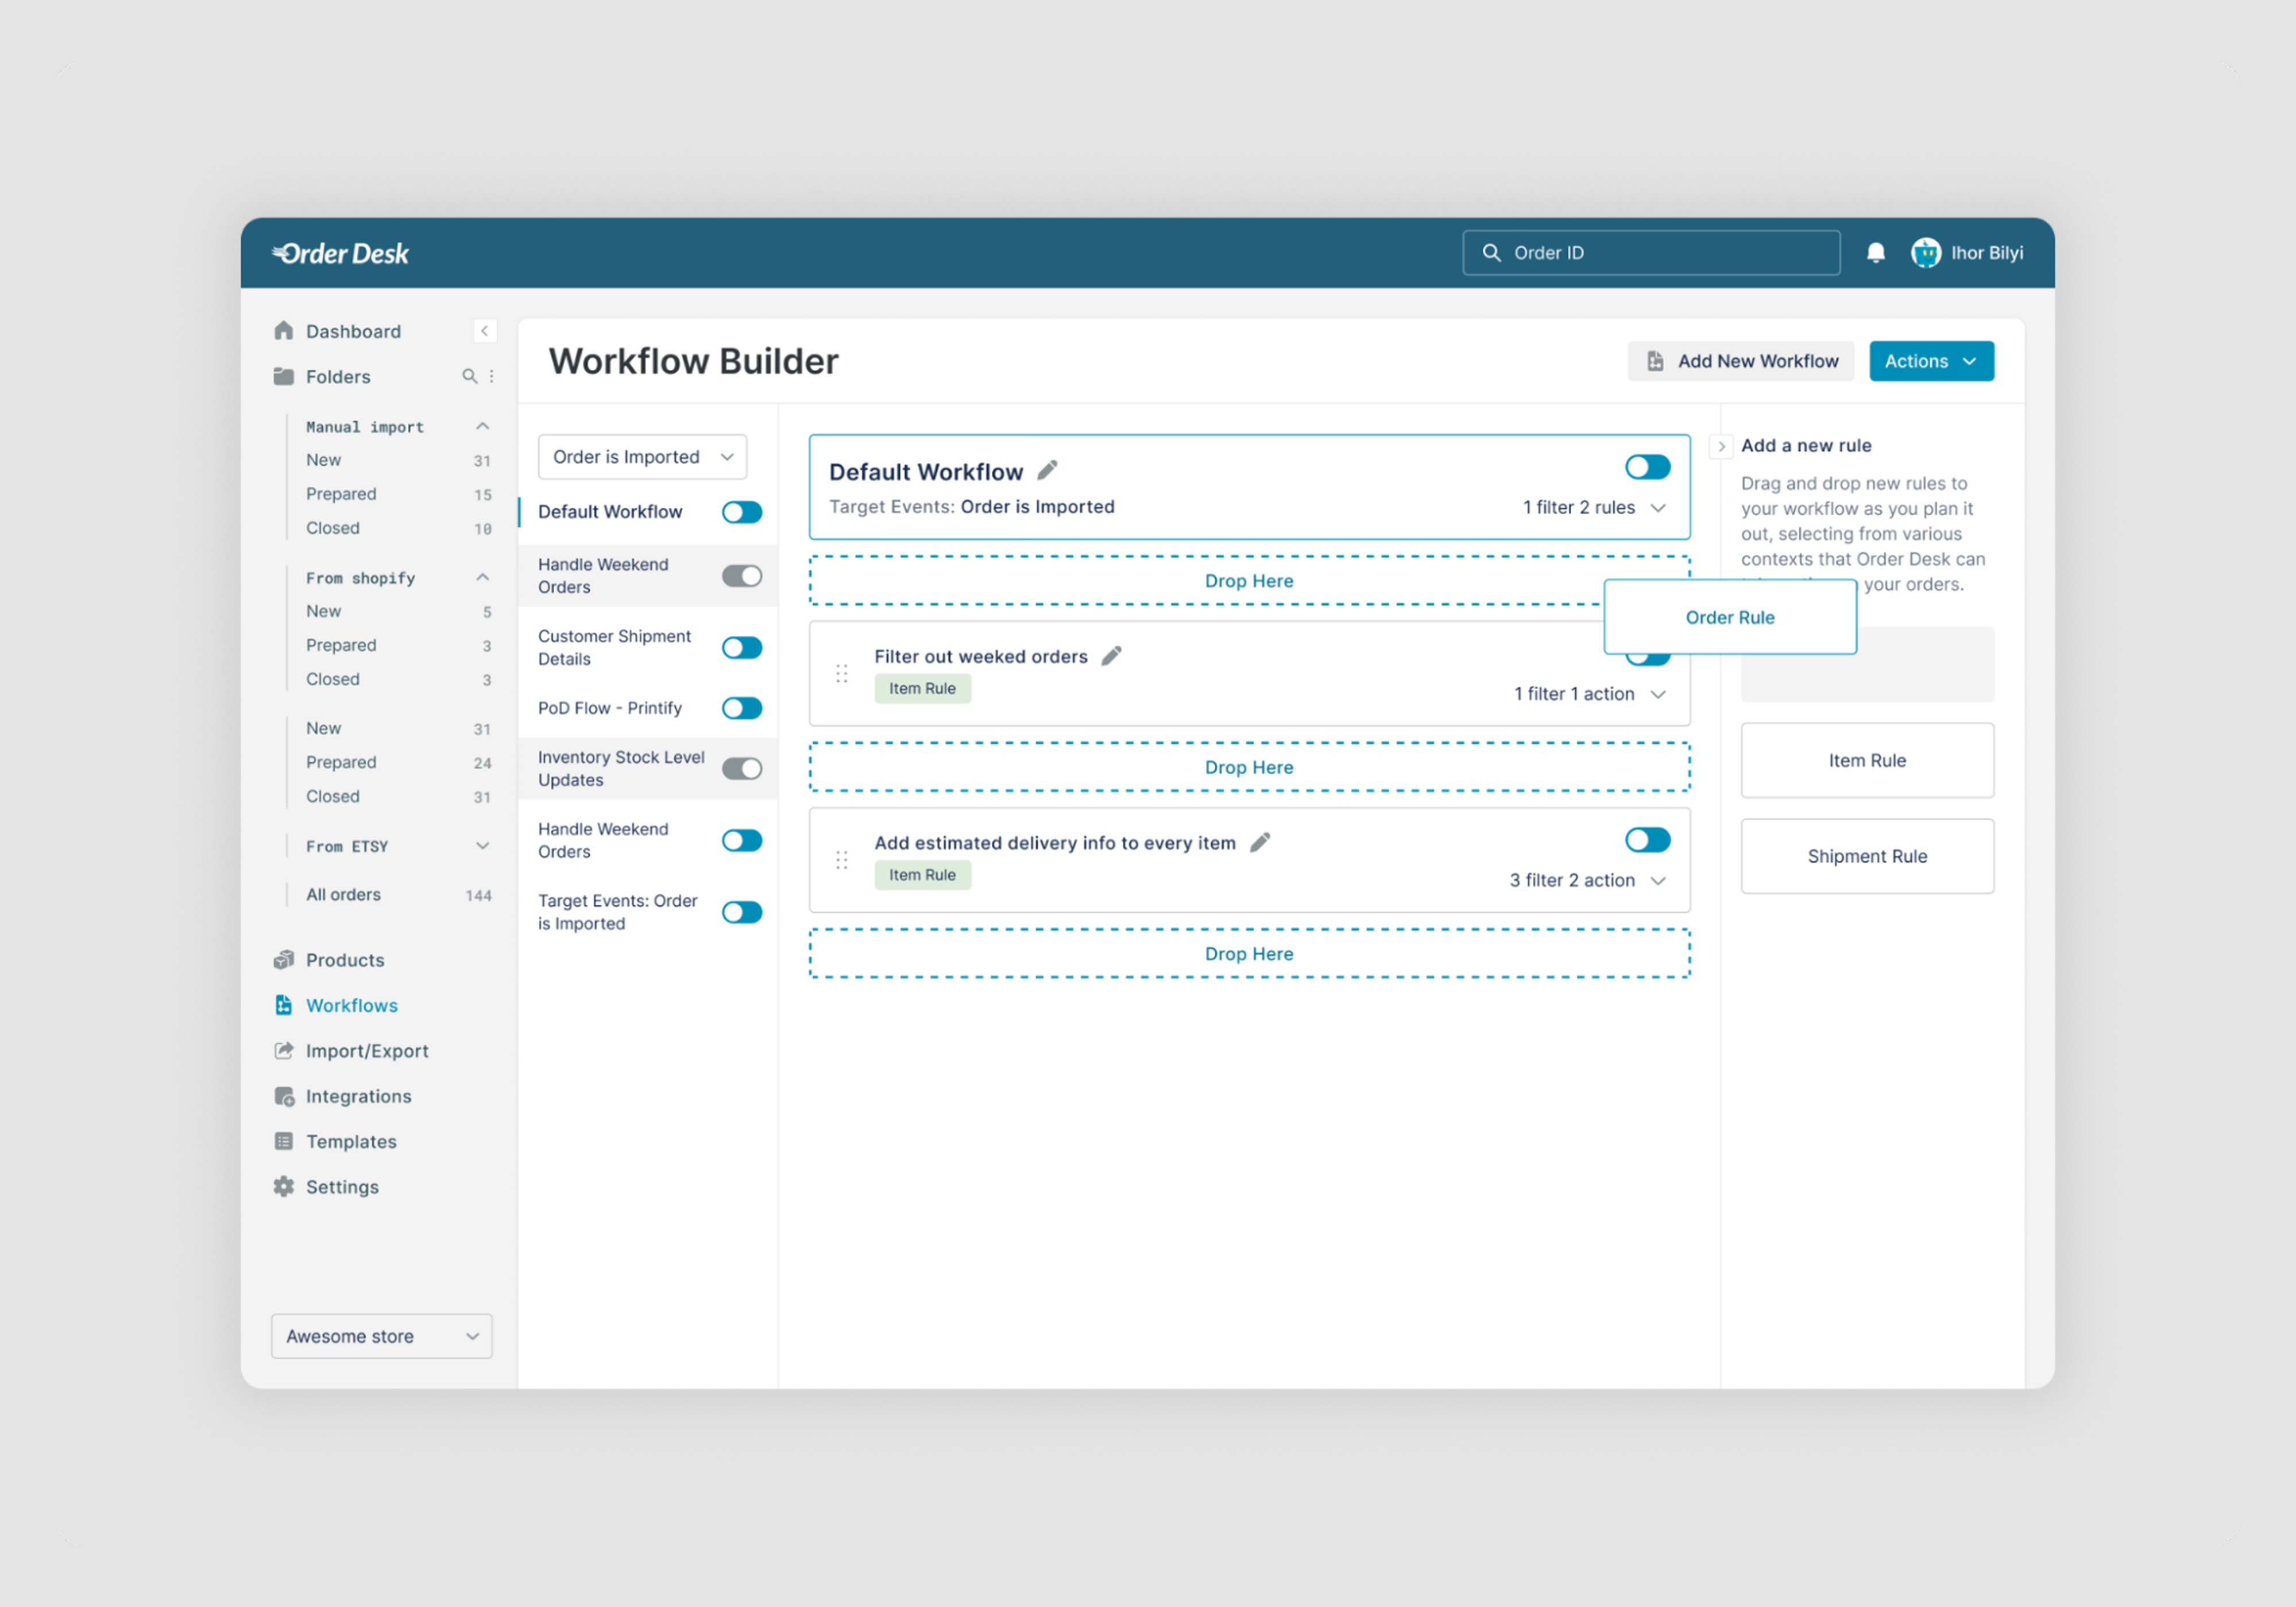The width and height of the screenshot is (2296, 1607).
Task: Select Default Workflow in workflow list
Action: [x=610, y=512]
